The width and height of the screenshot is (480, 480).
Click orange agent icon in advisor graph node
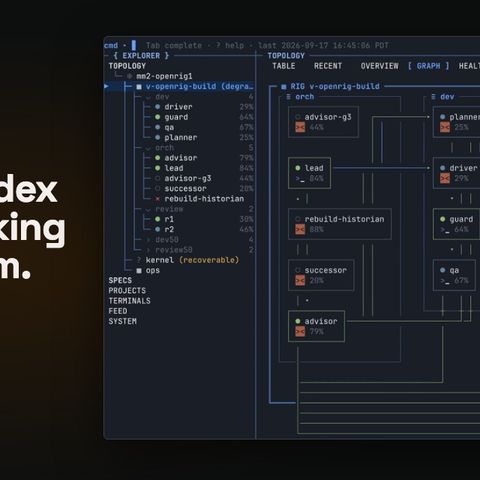[x=300, y=332]
